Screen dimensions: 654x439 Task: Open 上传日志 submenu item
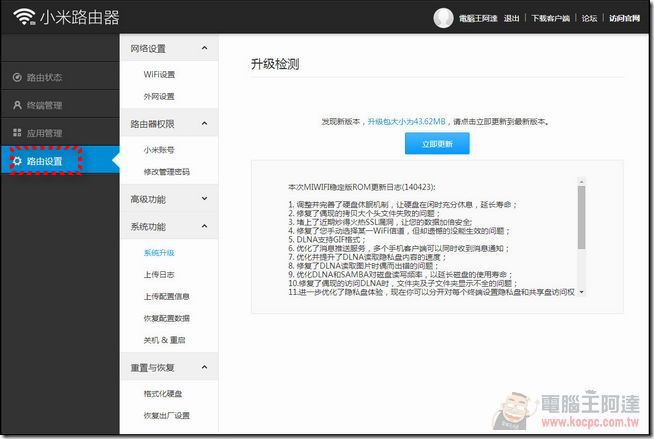159,274
